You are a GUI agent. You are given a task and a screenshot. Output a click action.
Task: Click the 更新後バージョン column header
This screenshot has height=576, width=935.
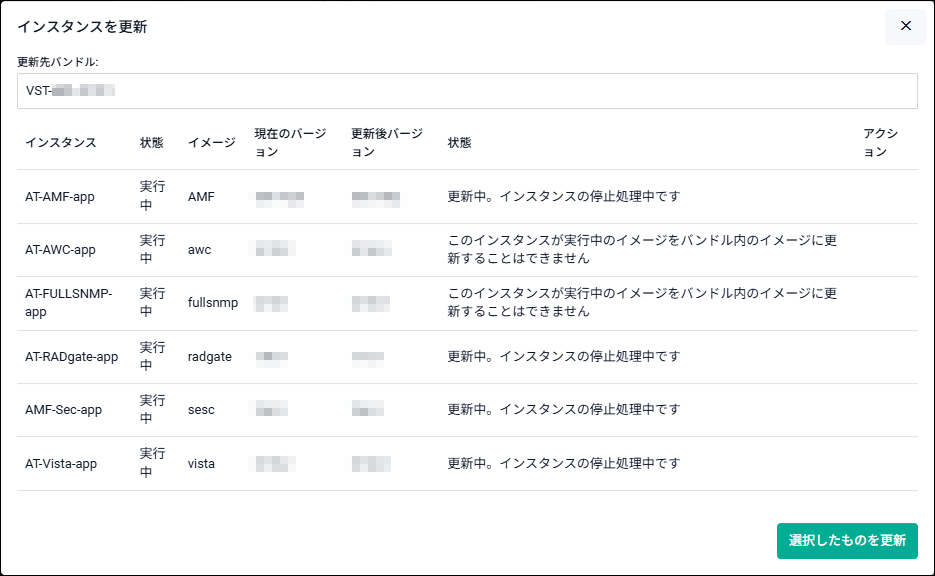386,143
